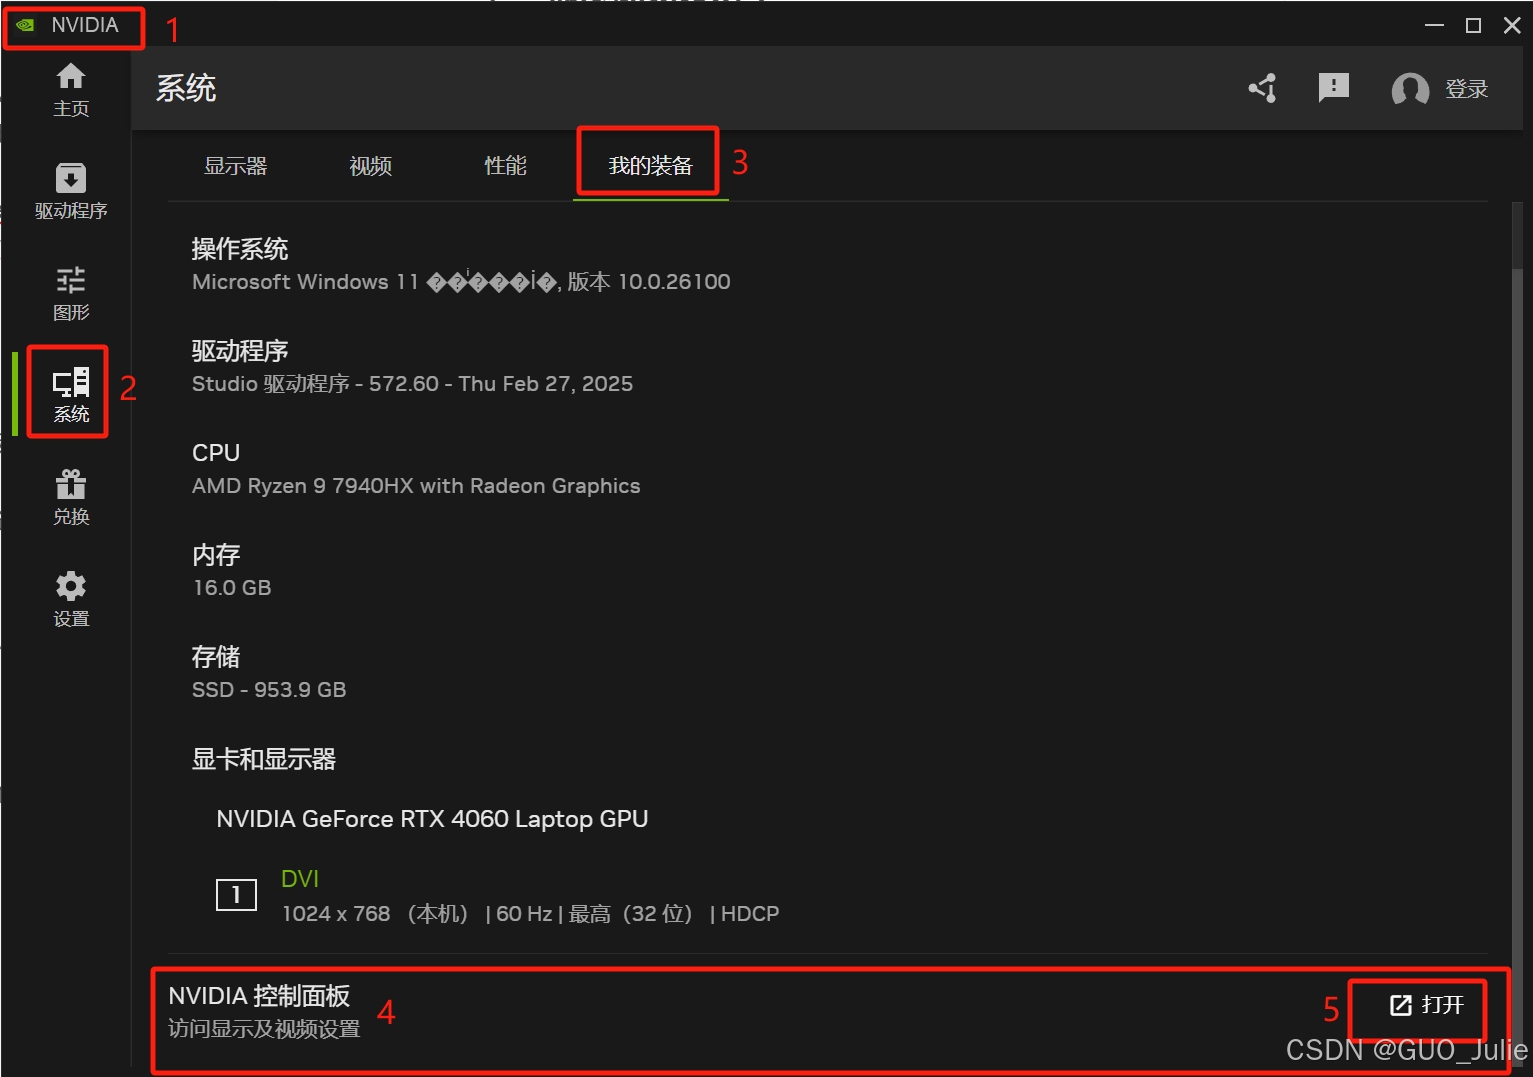
Task: Click the 操作系统 heading
Action: coord(240,249)
